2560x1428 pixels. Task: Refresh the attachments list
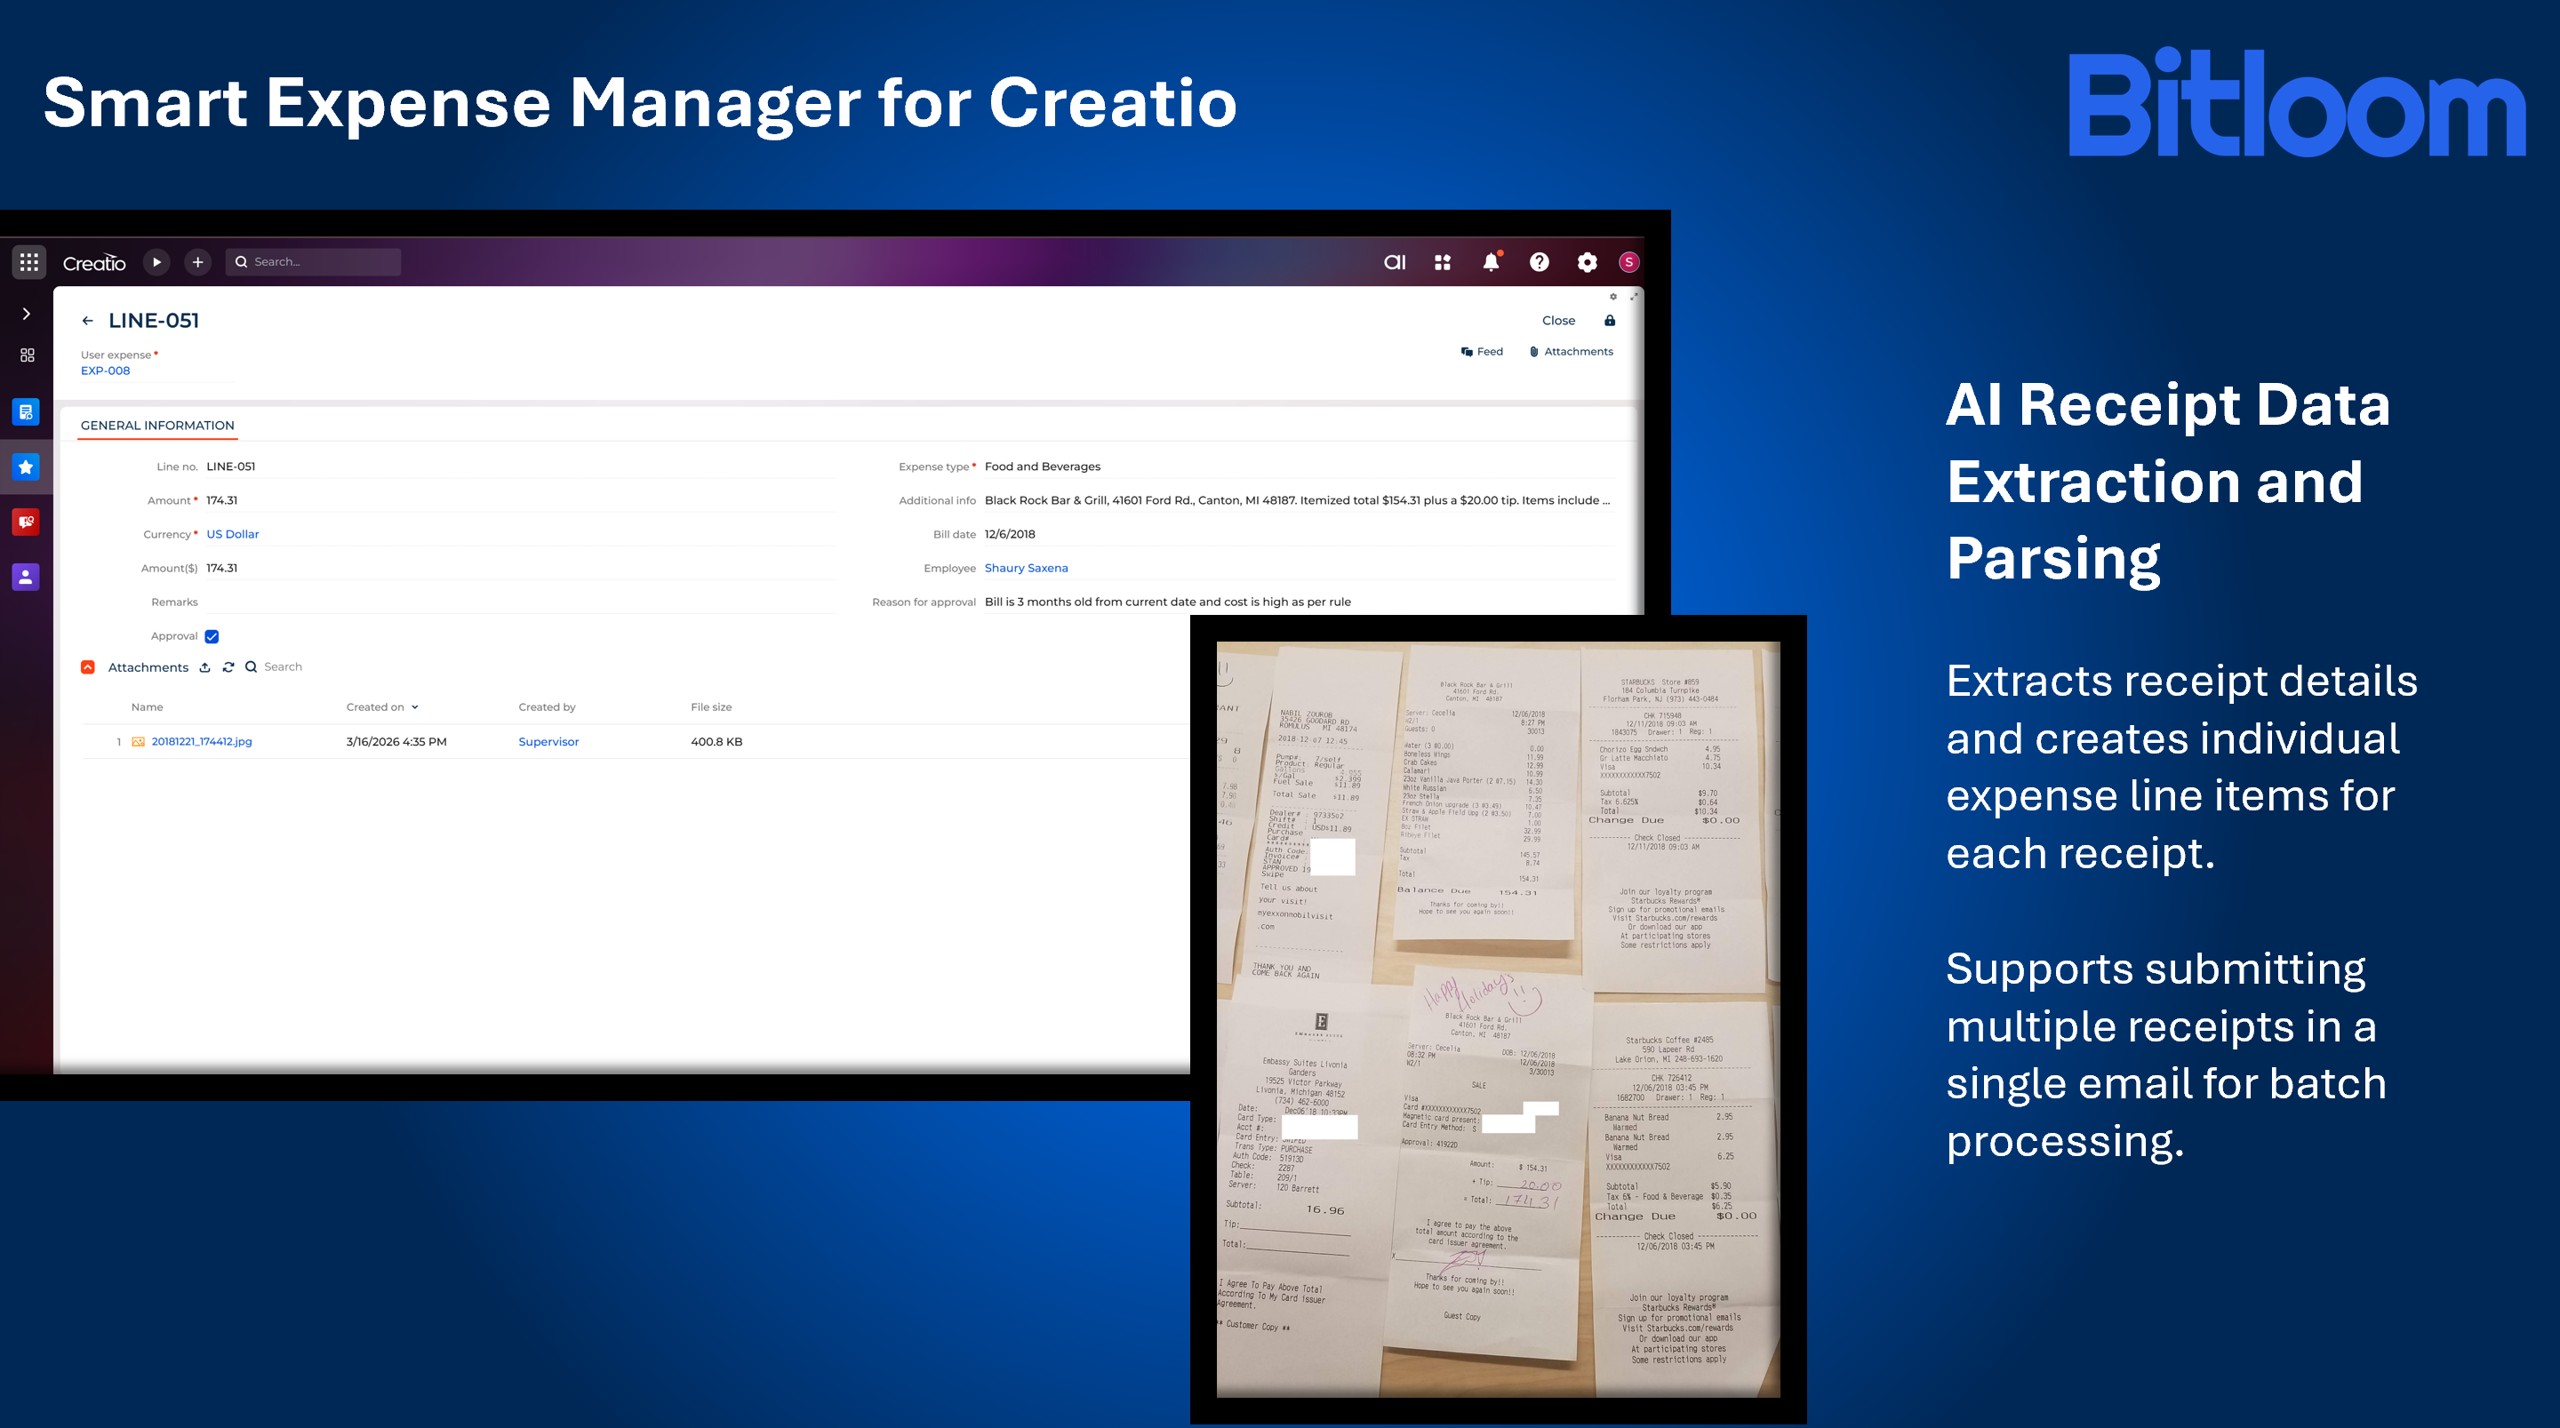pyautogui.click(x=228, y=667)
